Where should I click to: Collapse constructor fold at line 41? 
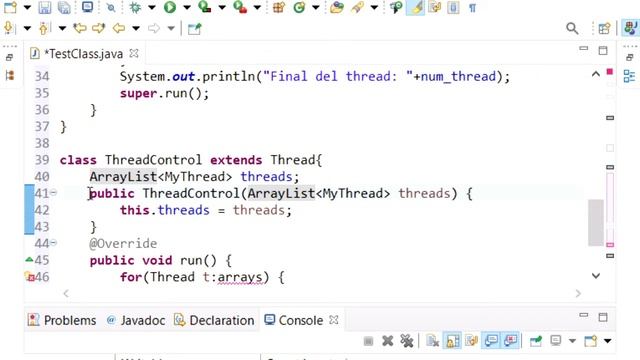54,192
